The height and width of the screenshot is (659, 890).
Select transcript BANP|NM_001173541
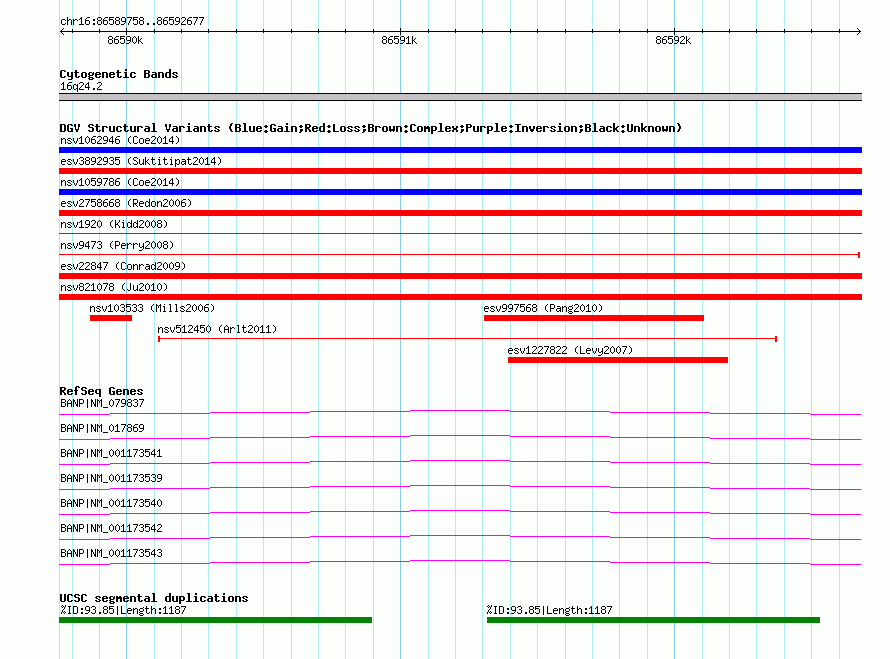point(111,454)
